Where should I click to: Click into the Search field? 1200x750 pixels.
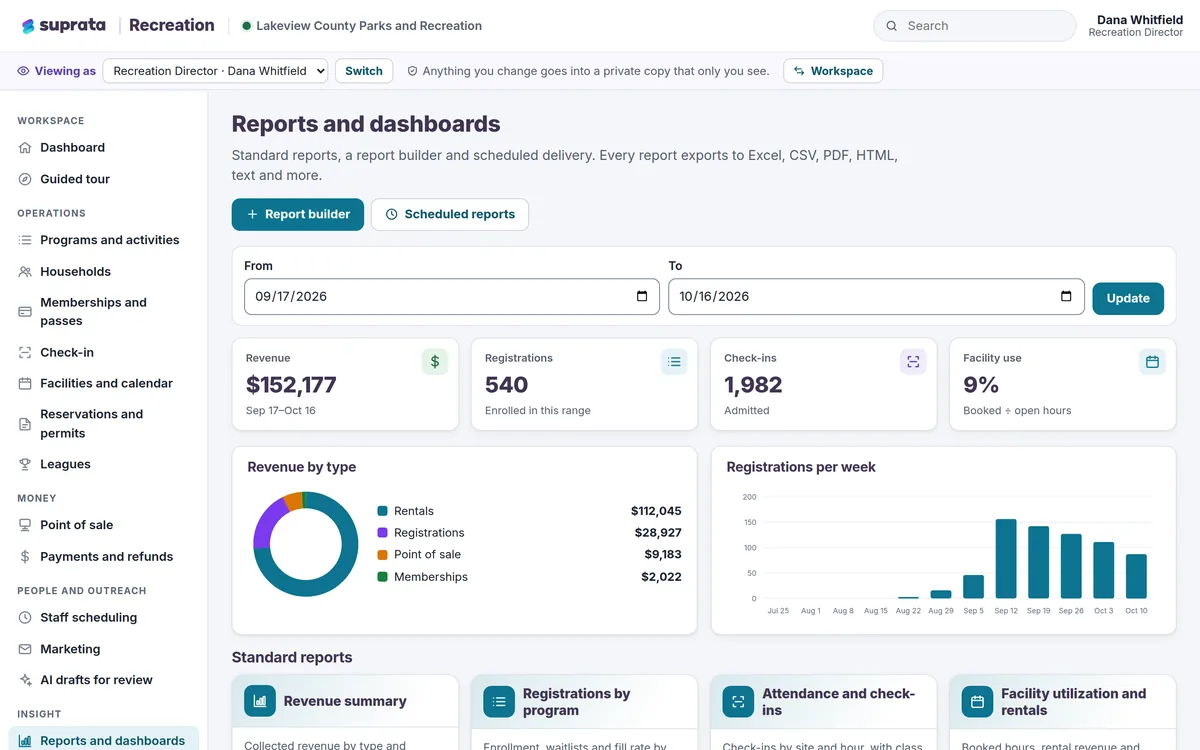[975, 26]
